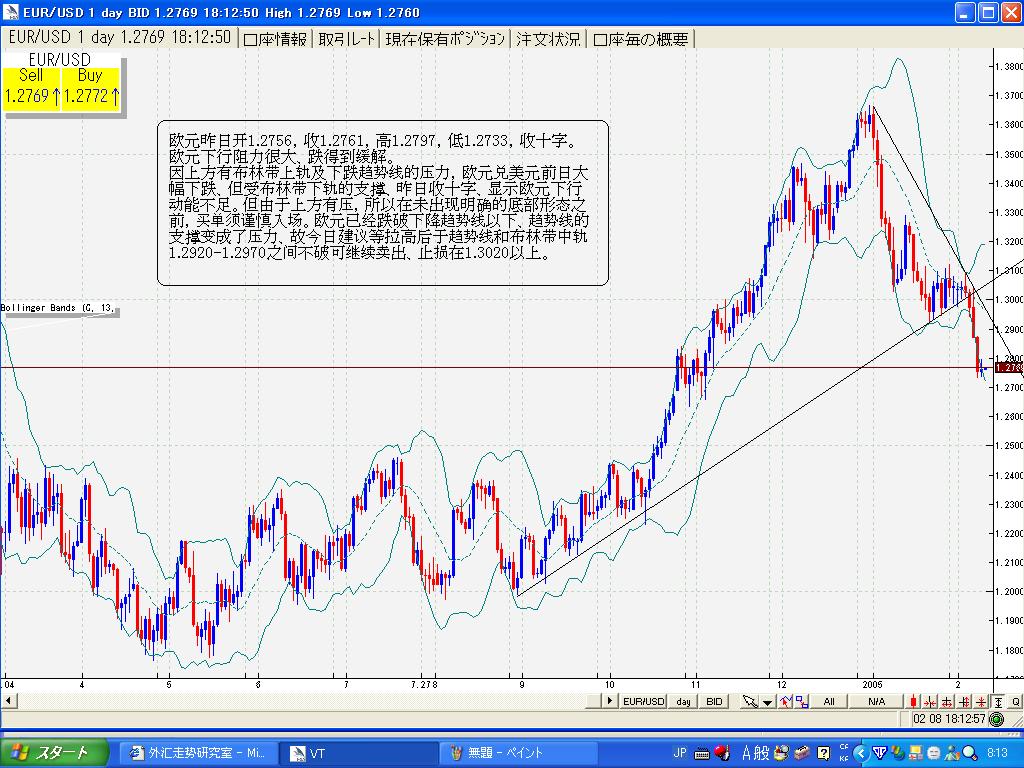Switch to 外汇走势研究室 taskbar window
The image size is (1024, 768).
tap(199, 753)
